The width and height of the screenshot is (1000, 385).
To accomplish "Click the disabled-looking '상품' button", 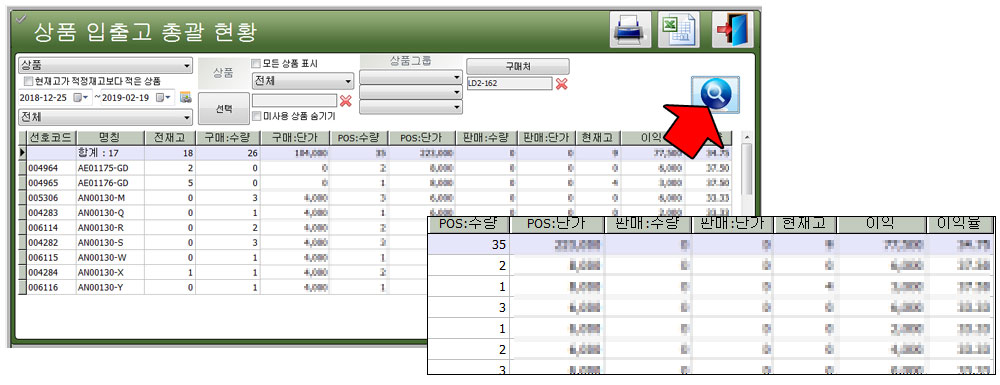I will 223,73.
